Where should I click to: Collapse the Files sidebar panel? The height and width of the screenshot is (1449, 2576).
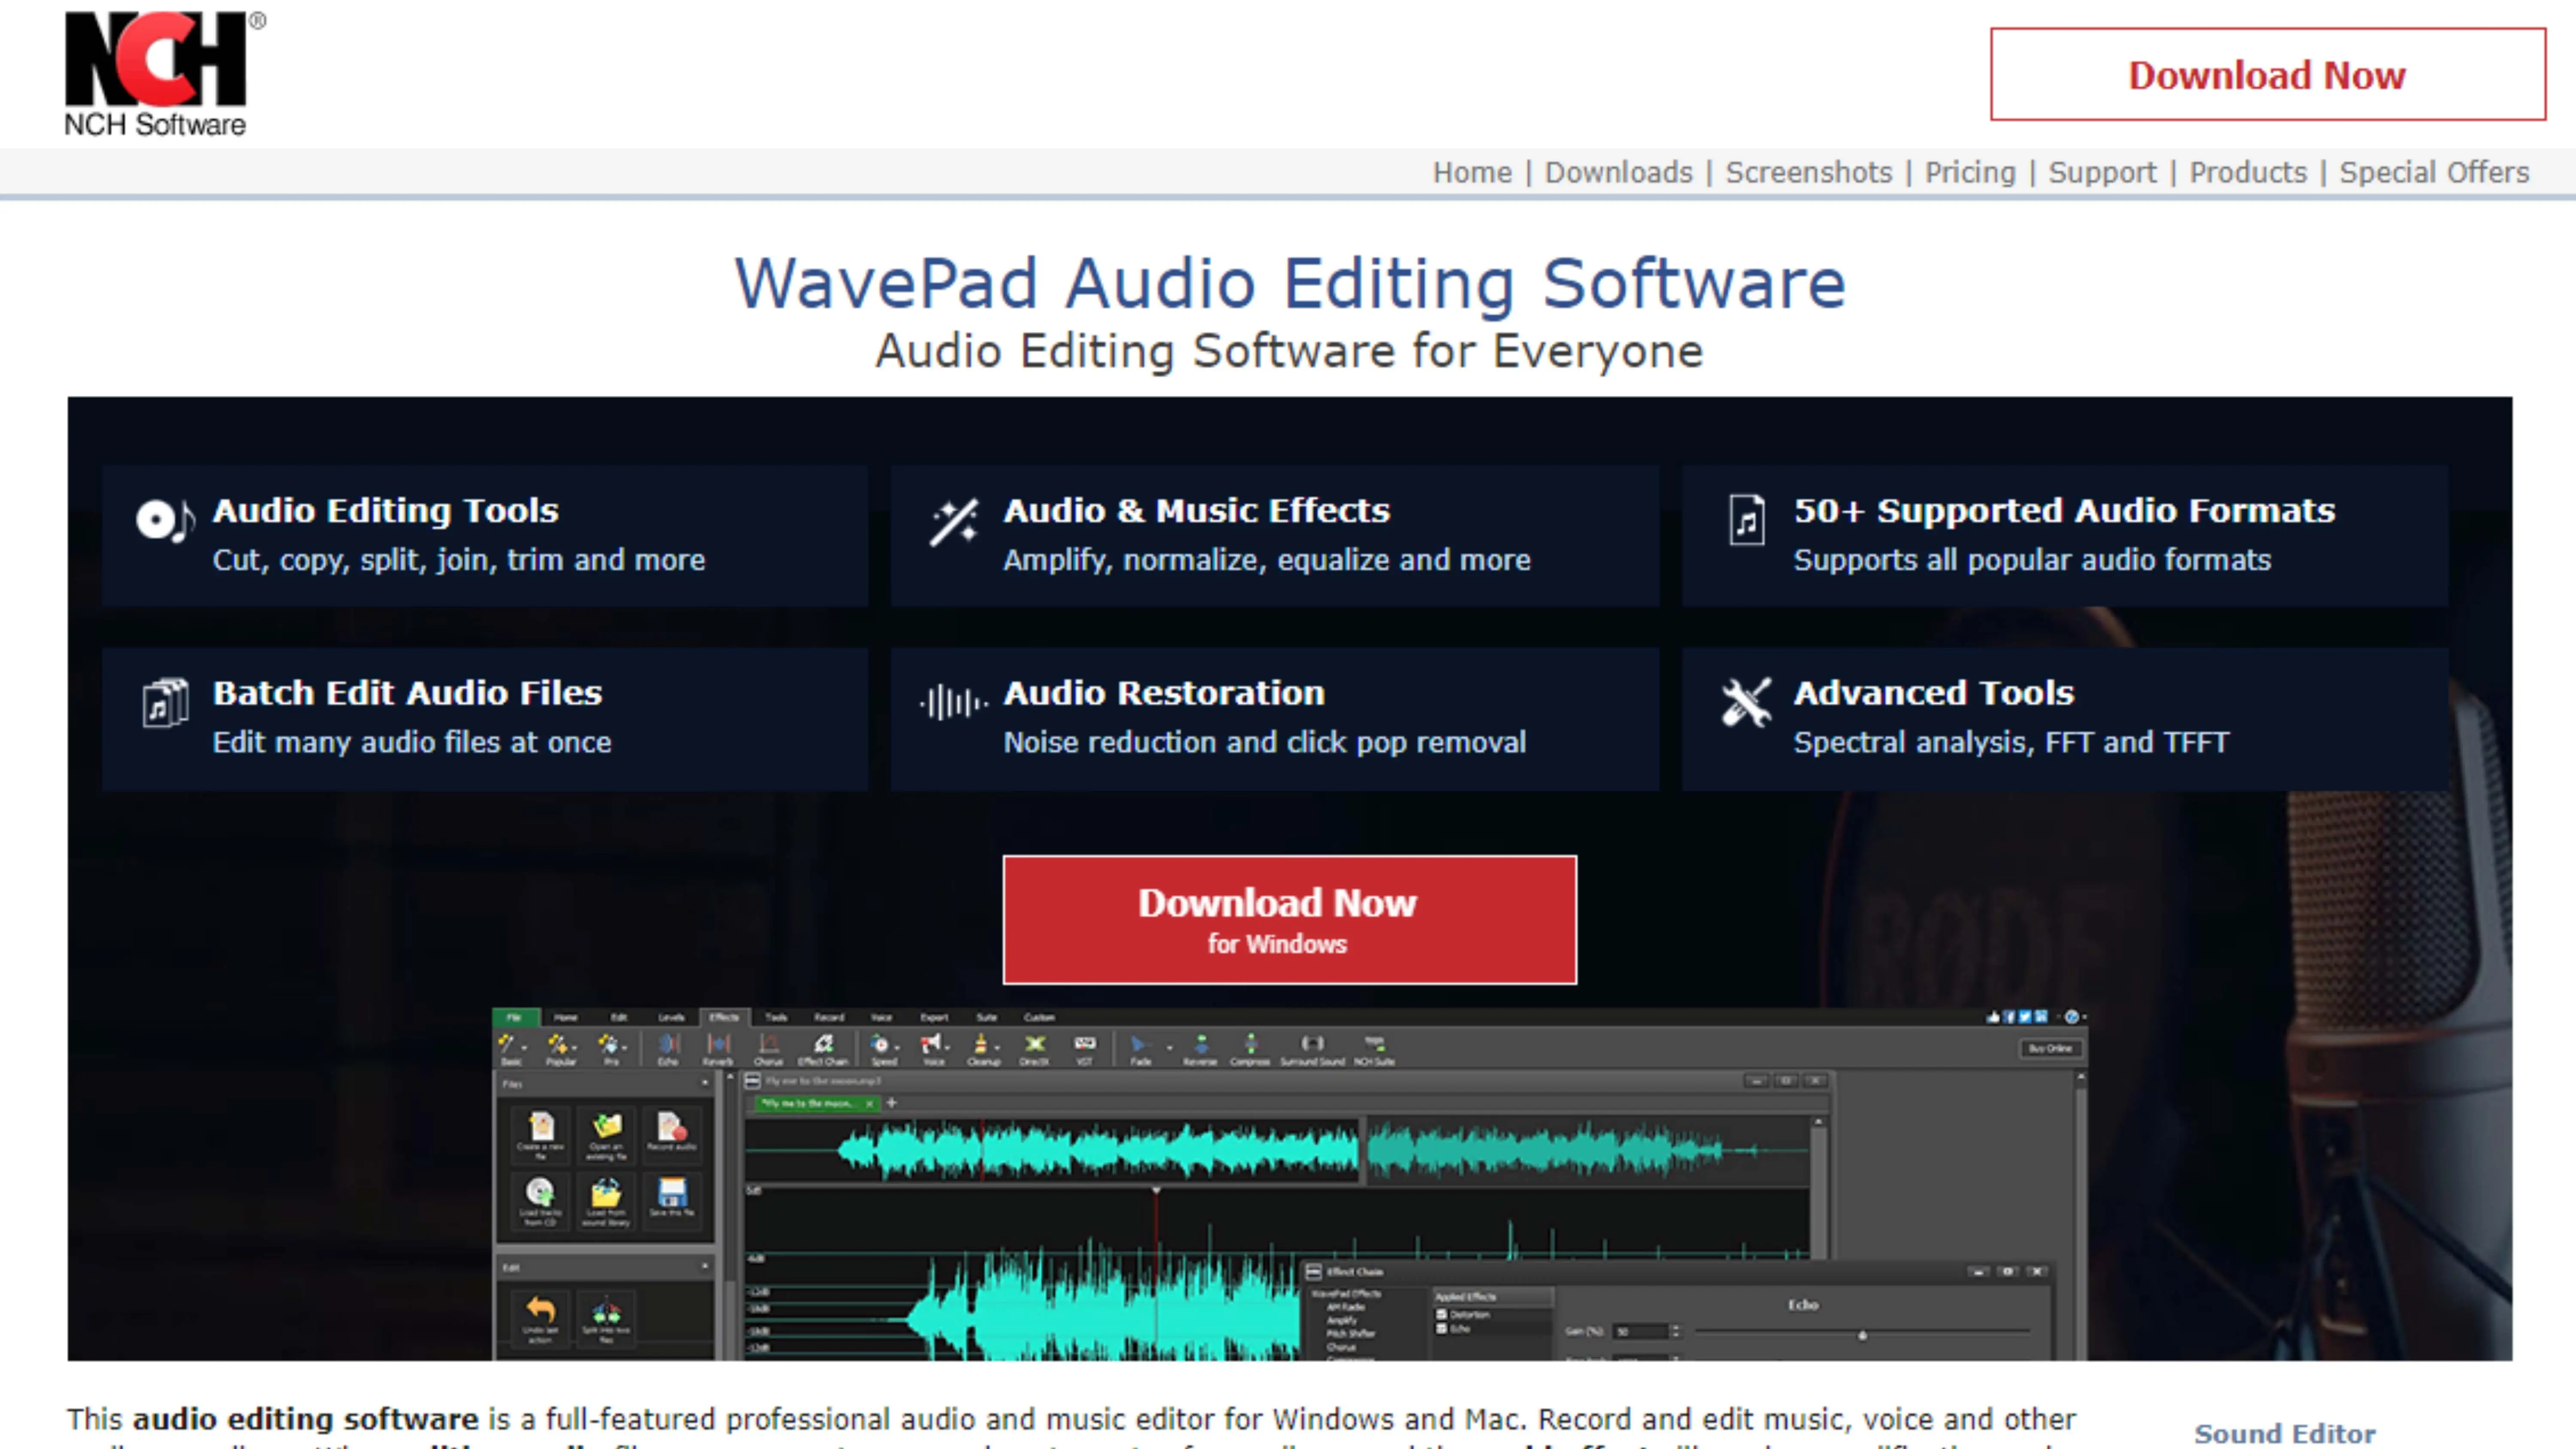click(x=705, y=1083)
